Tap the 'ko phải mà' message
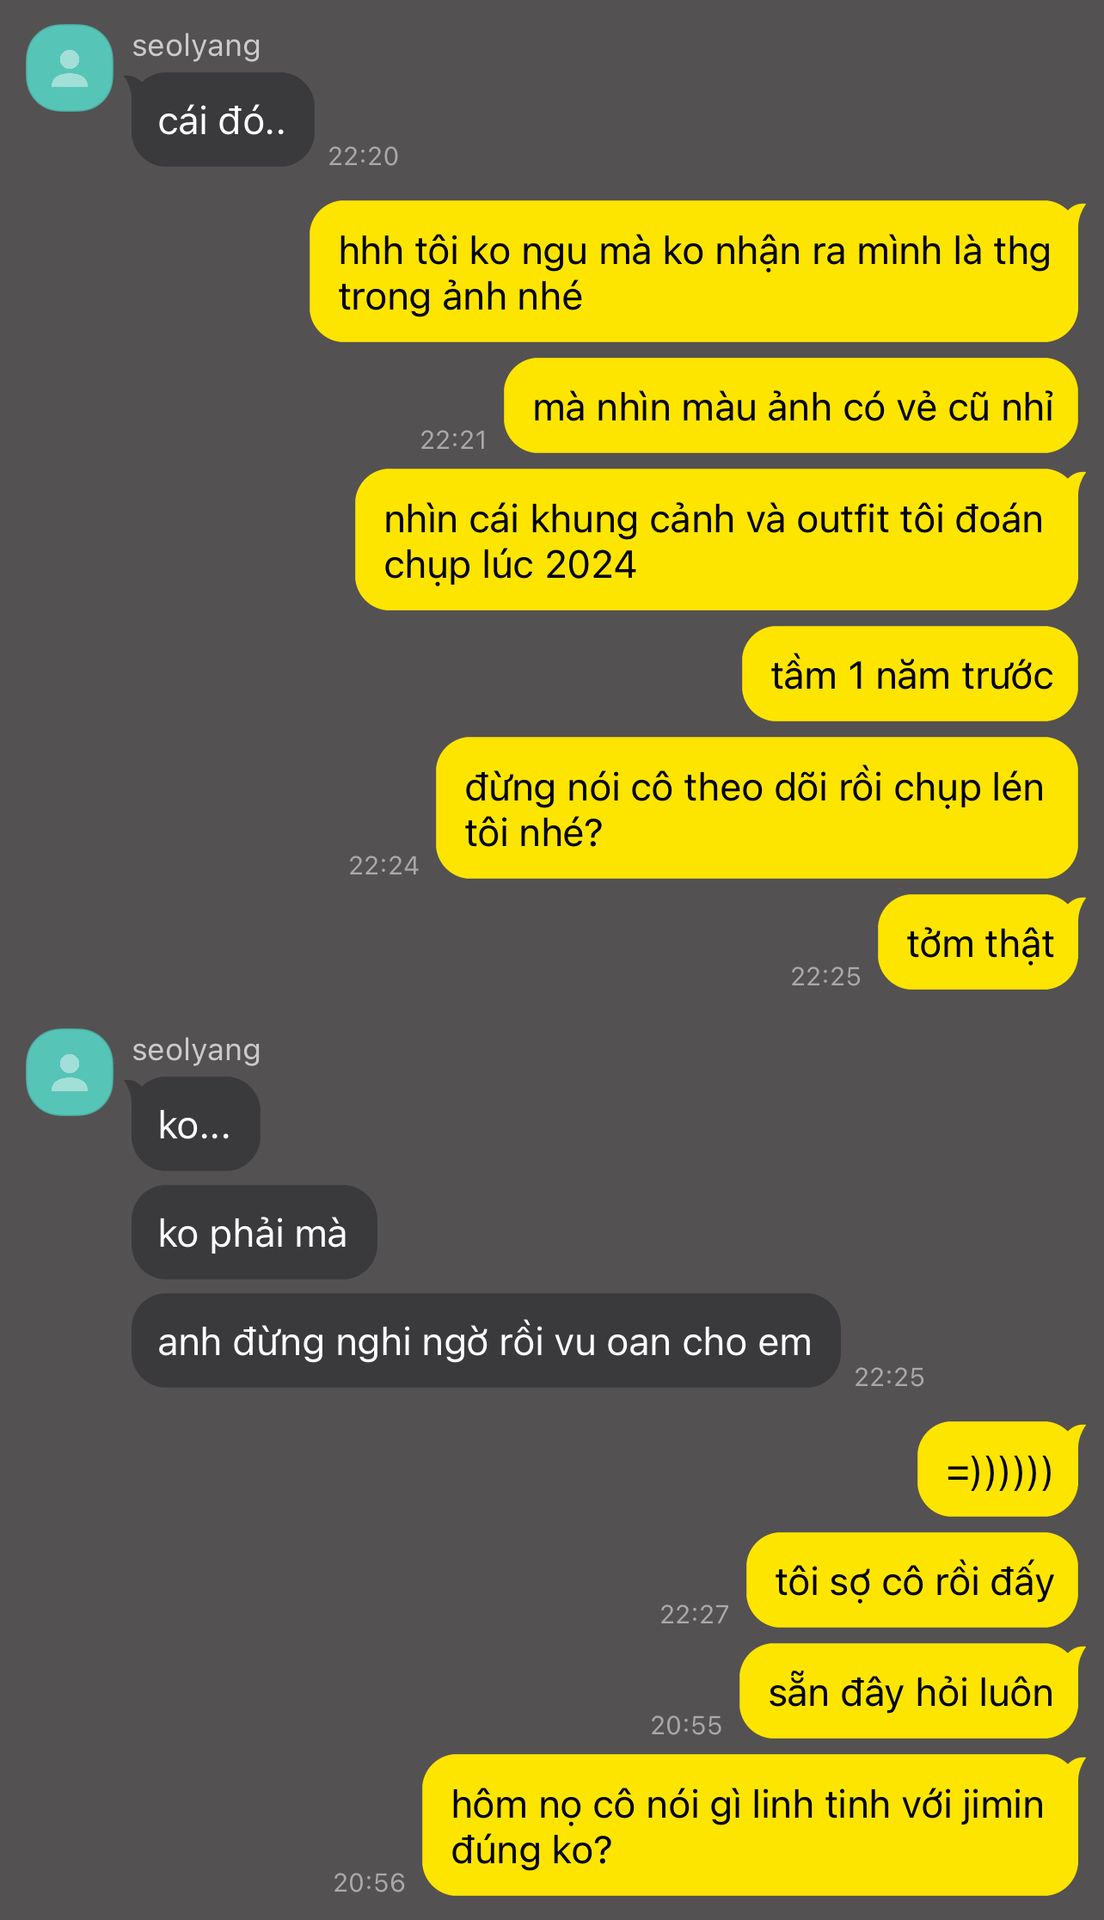This screenshot has height=1920, width=1104. [254, 1232]
